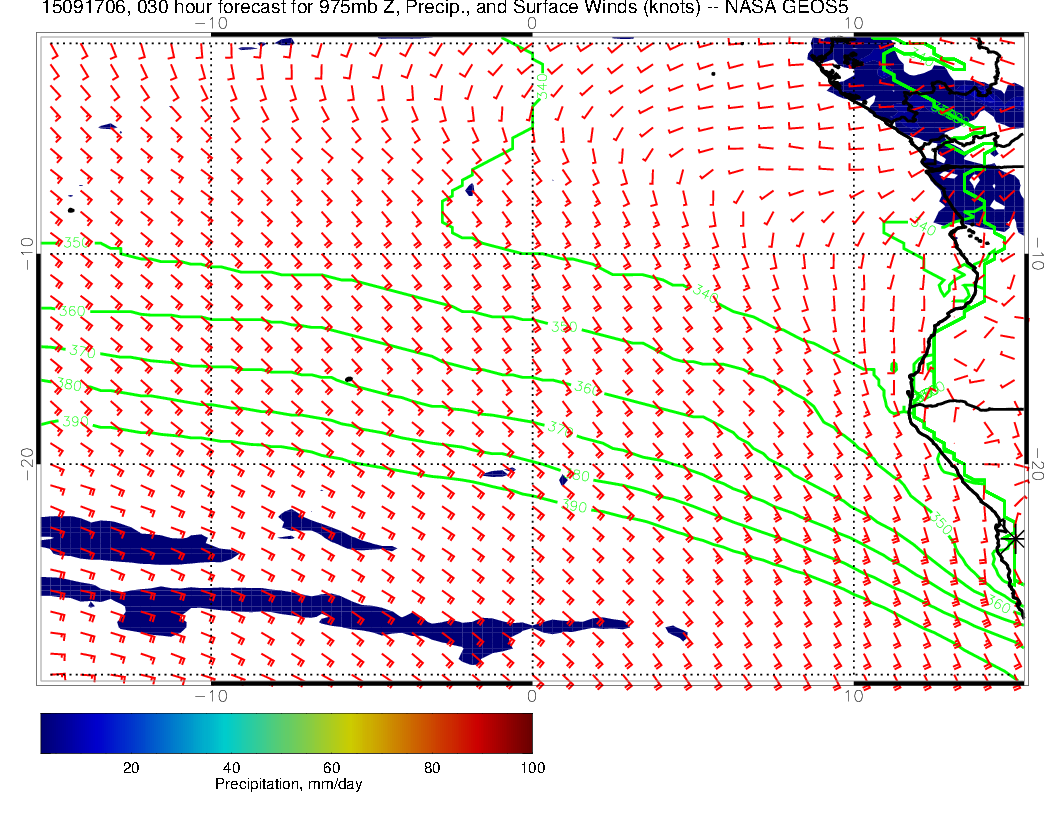Click the dark red end of the colorbar

(524, 733)
